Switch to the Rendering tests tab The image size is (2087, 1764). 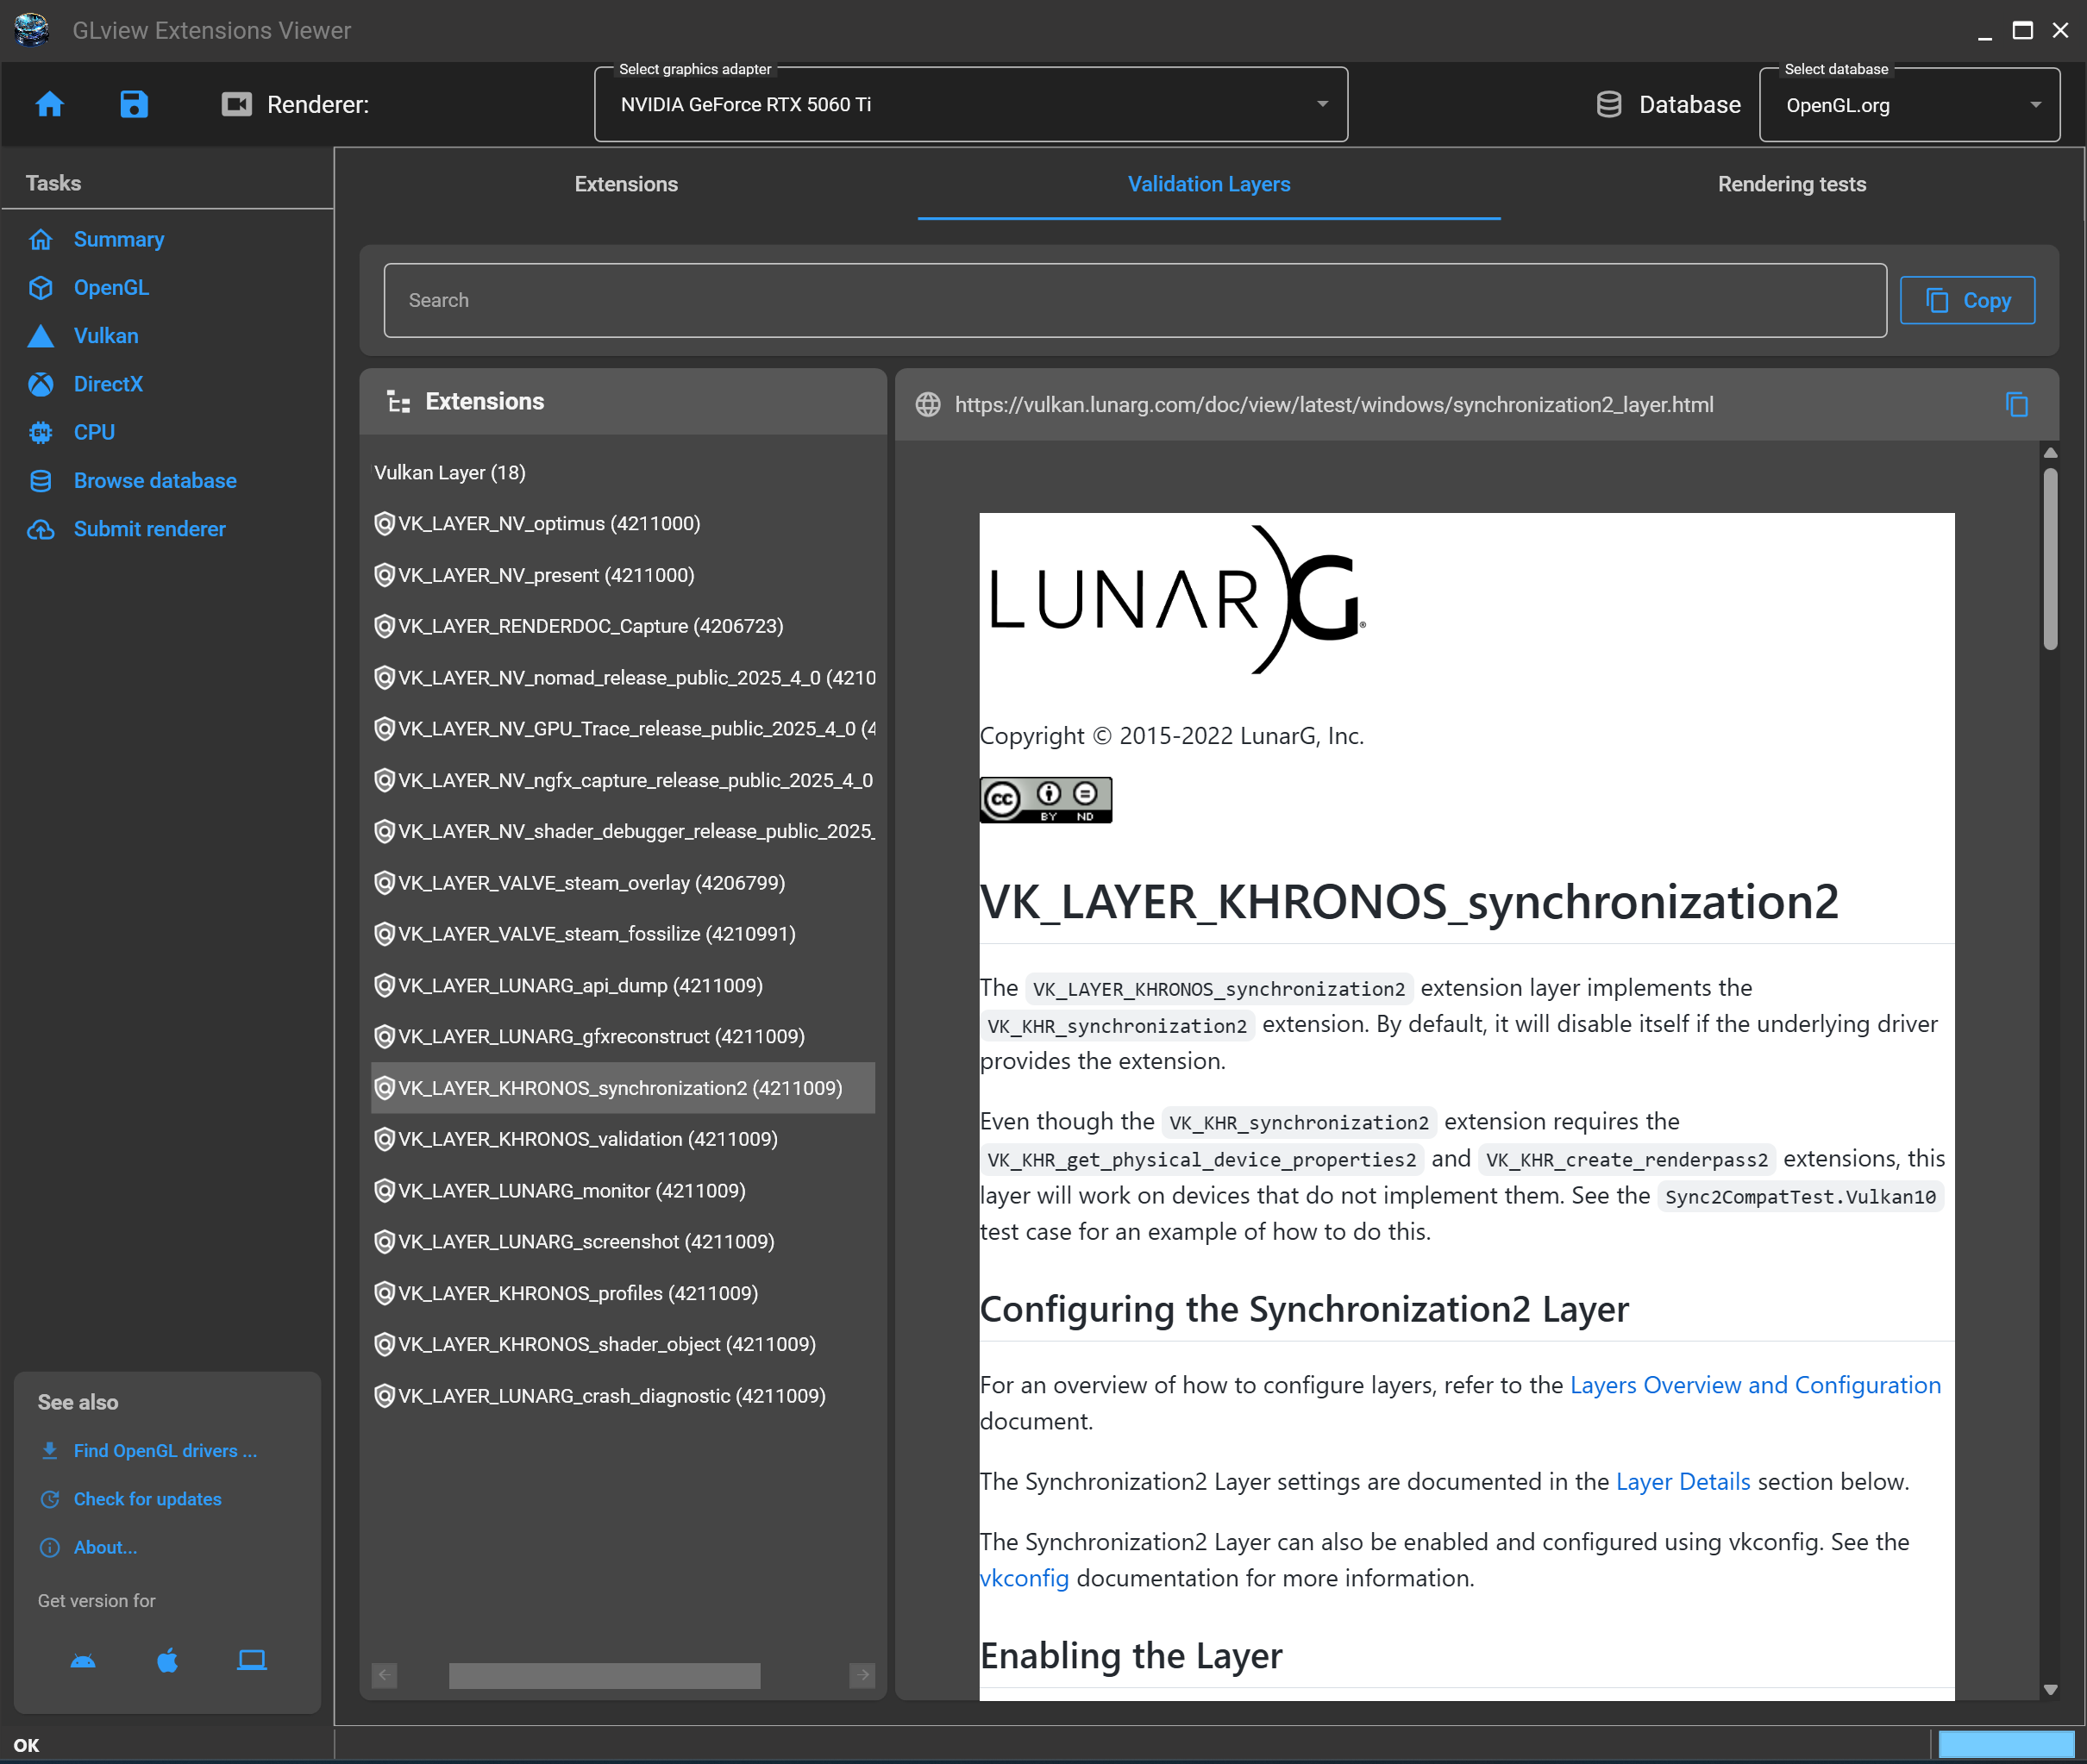(x=1791, y=184)
